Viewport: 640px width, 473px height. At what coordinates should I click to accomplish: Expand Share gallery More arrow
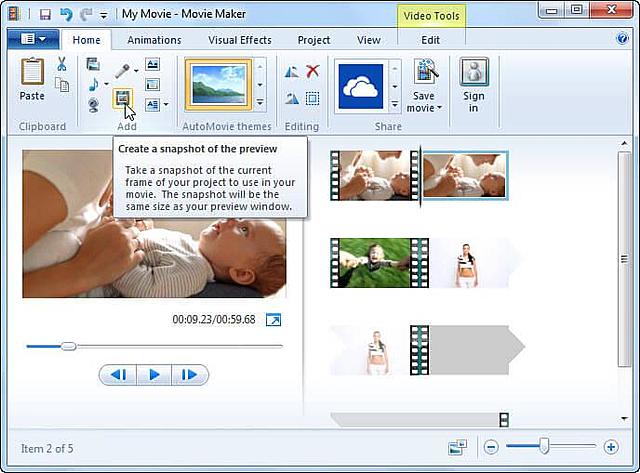[395, 104]
